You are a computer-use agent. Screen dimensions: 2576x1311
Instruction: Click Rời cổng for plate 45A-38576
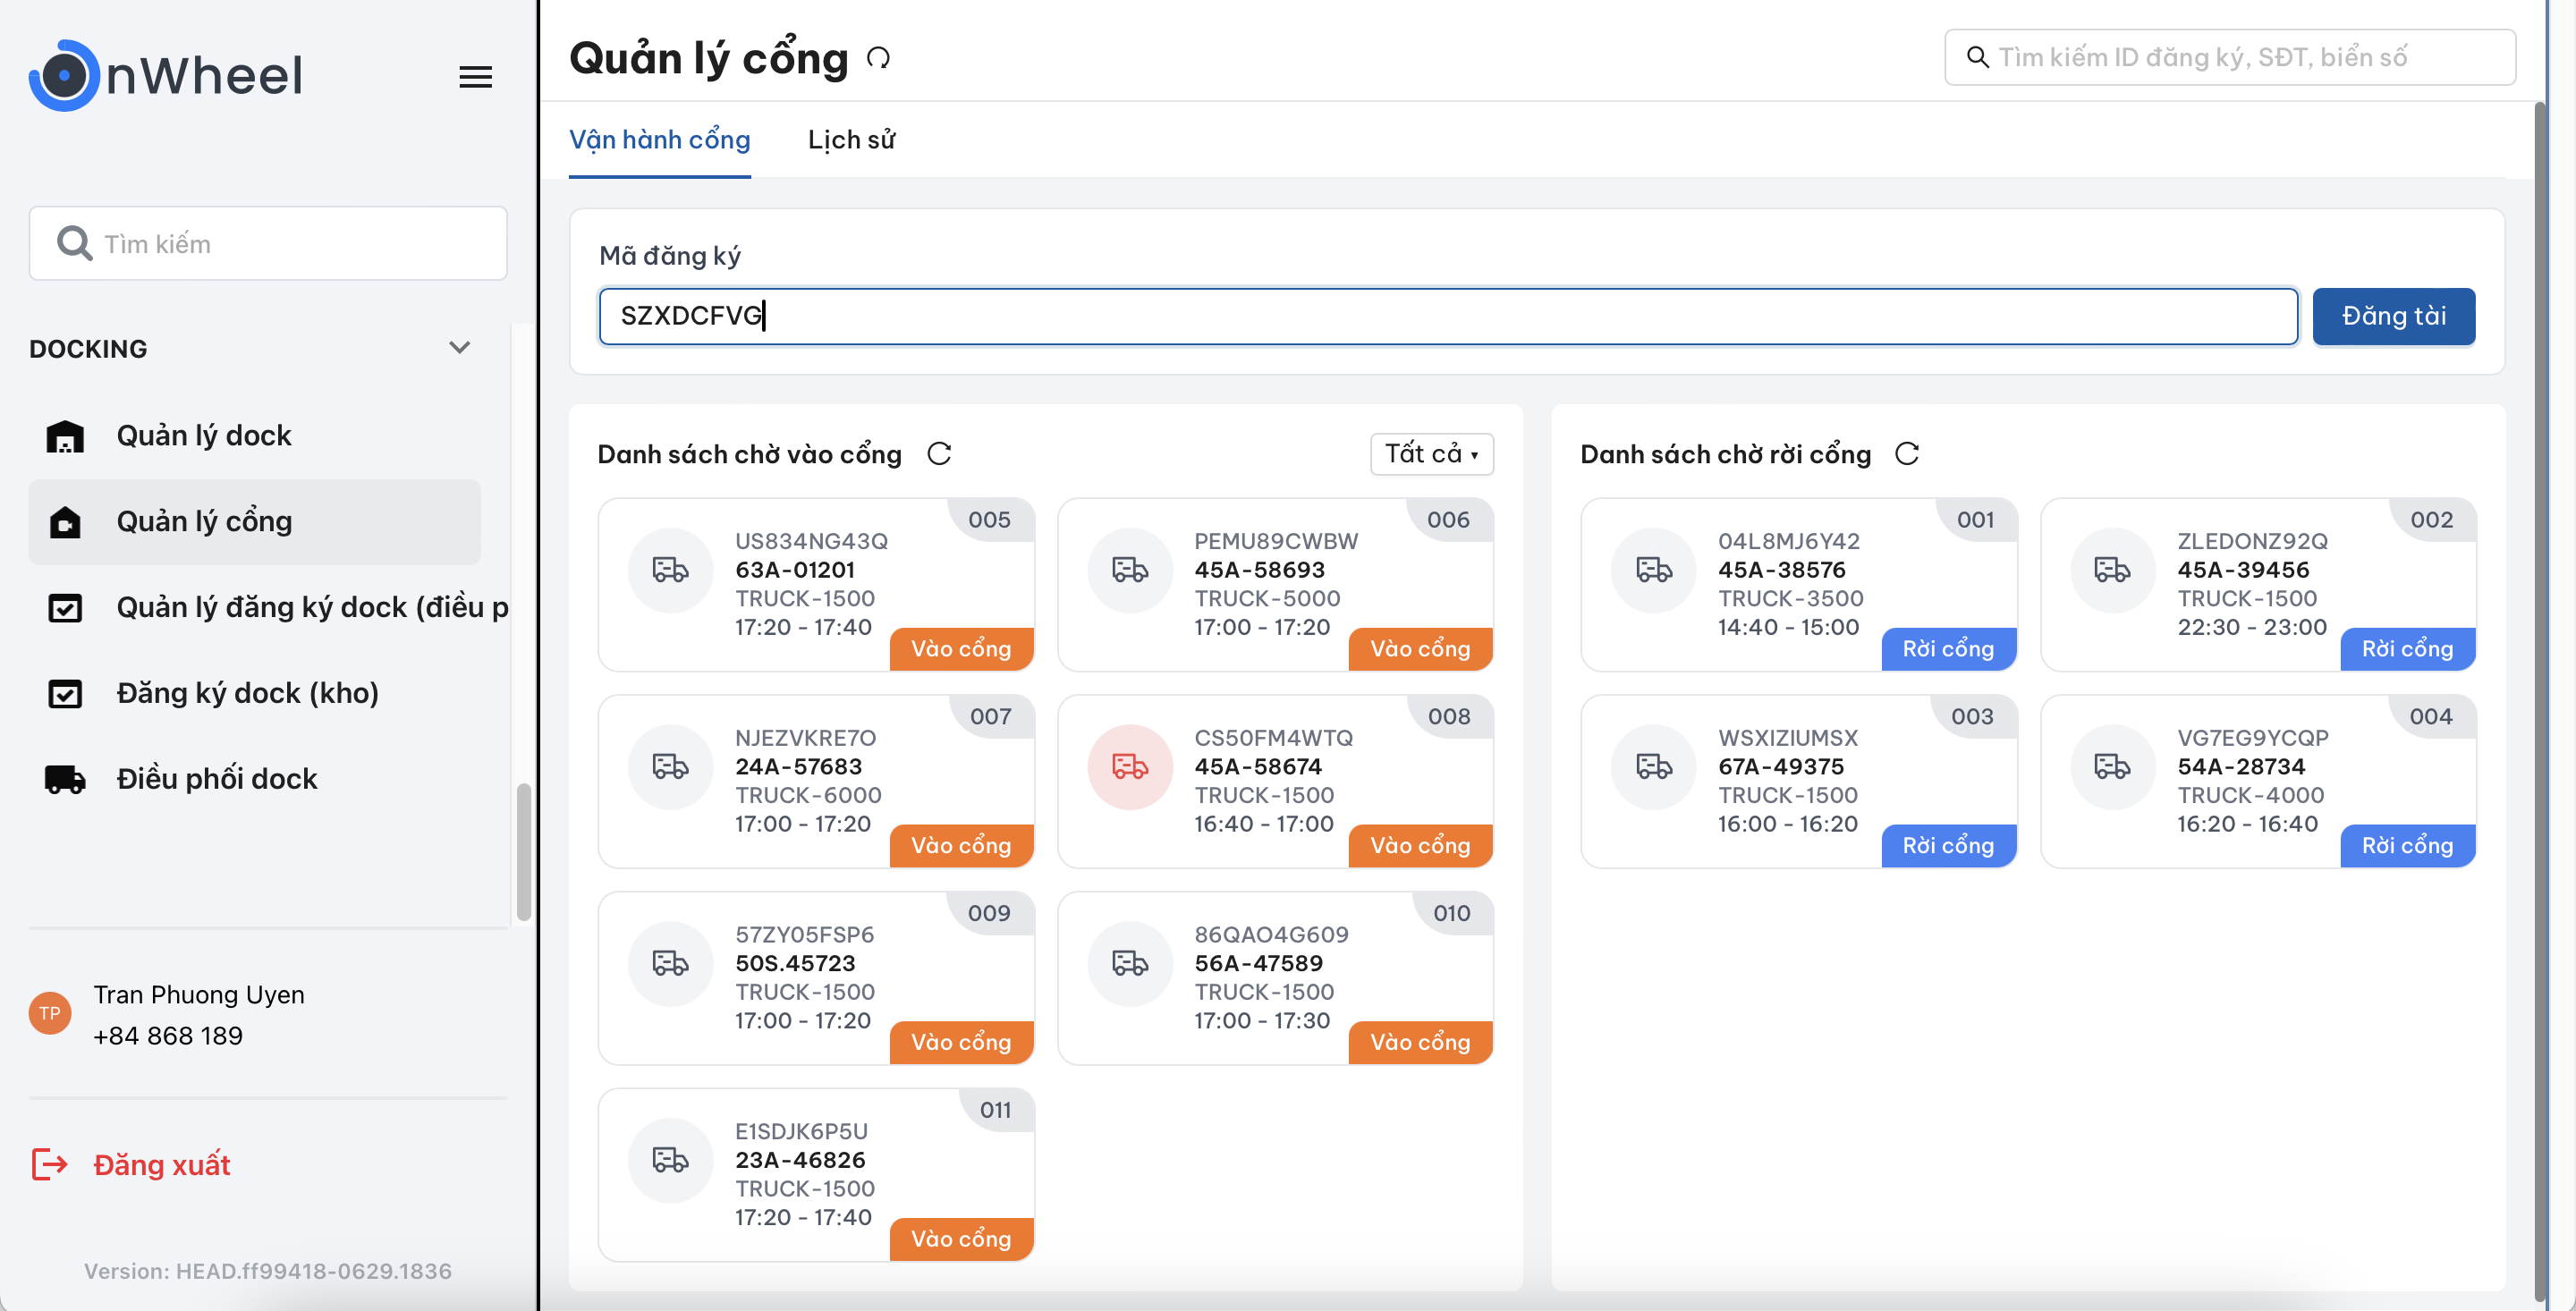[1948, 649]
